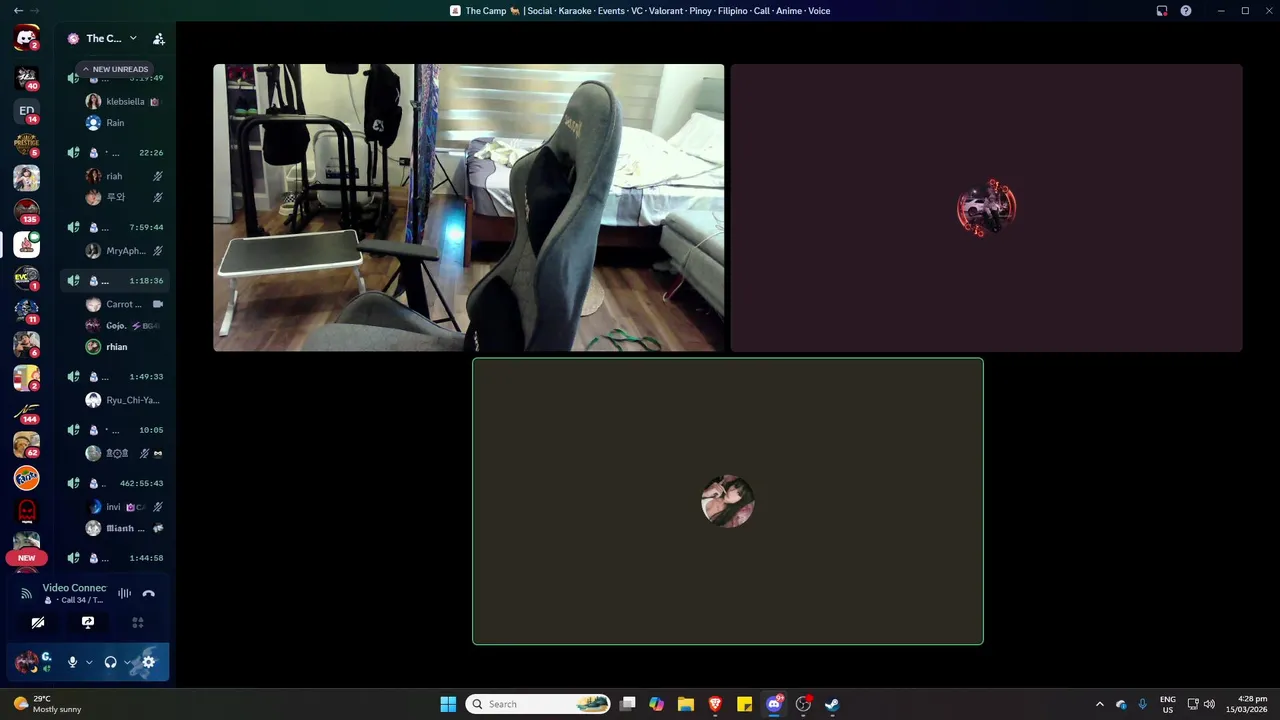Go back with title bar arrow
Image resolution: width=1280 pixels, height=720 pixels.
pyautogui.click(x=18, y=10)
